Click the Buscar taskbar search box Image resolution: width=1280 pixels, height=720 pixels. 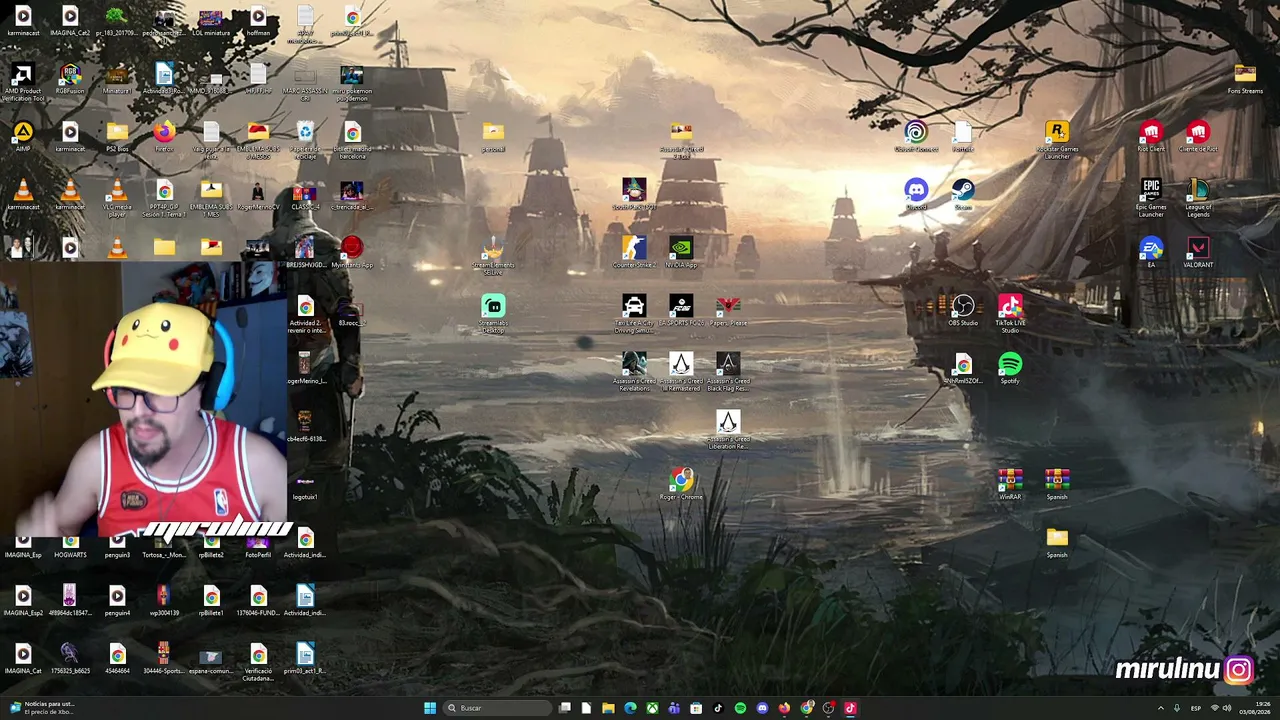coord(497,708)
